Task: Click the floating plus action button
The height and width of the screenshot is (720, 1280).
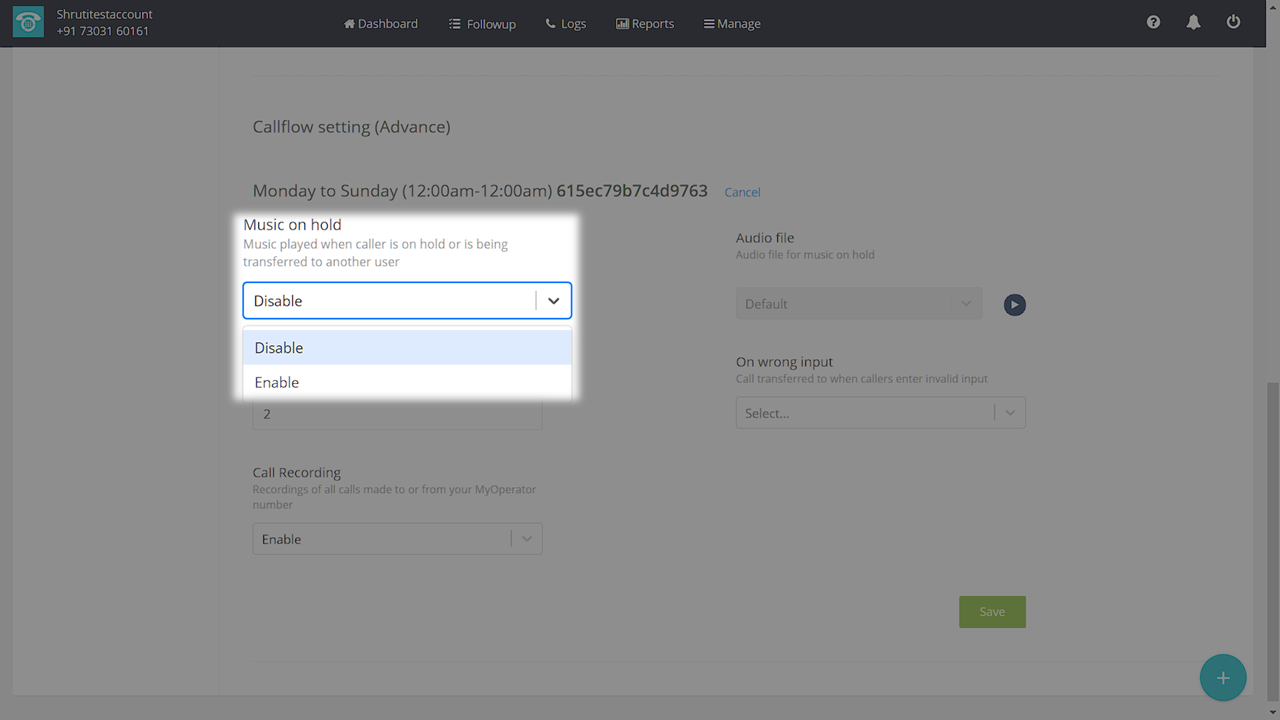Action: click(1222, 678)
